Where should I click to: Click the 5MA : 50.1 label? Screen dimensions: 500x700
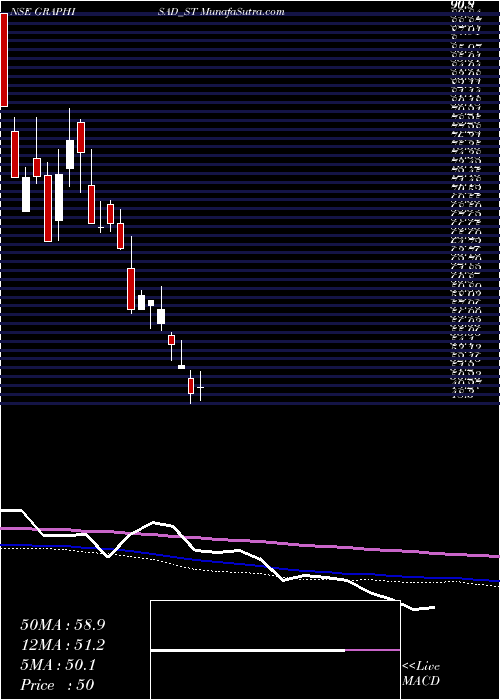pos(58,665)
